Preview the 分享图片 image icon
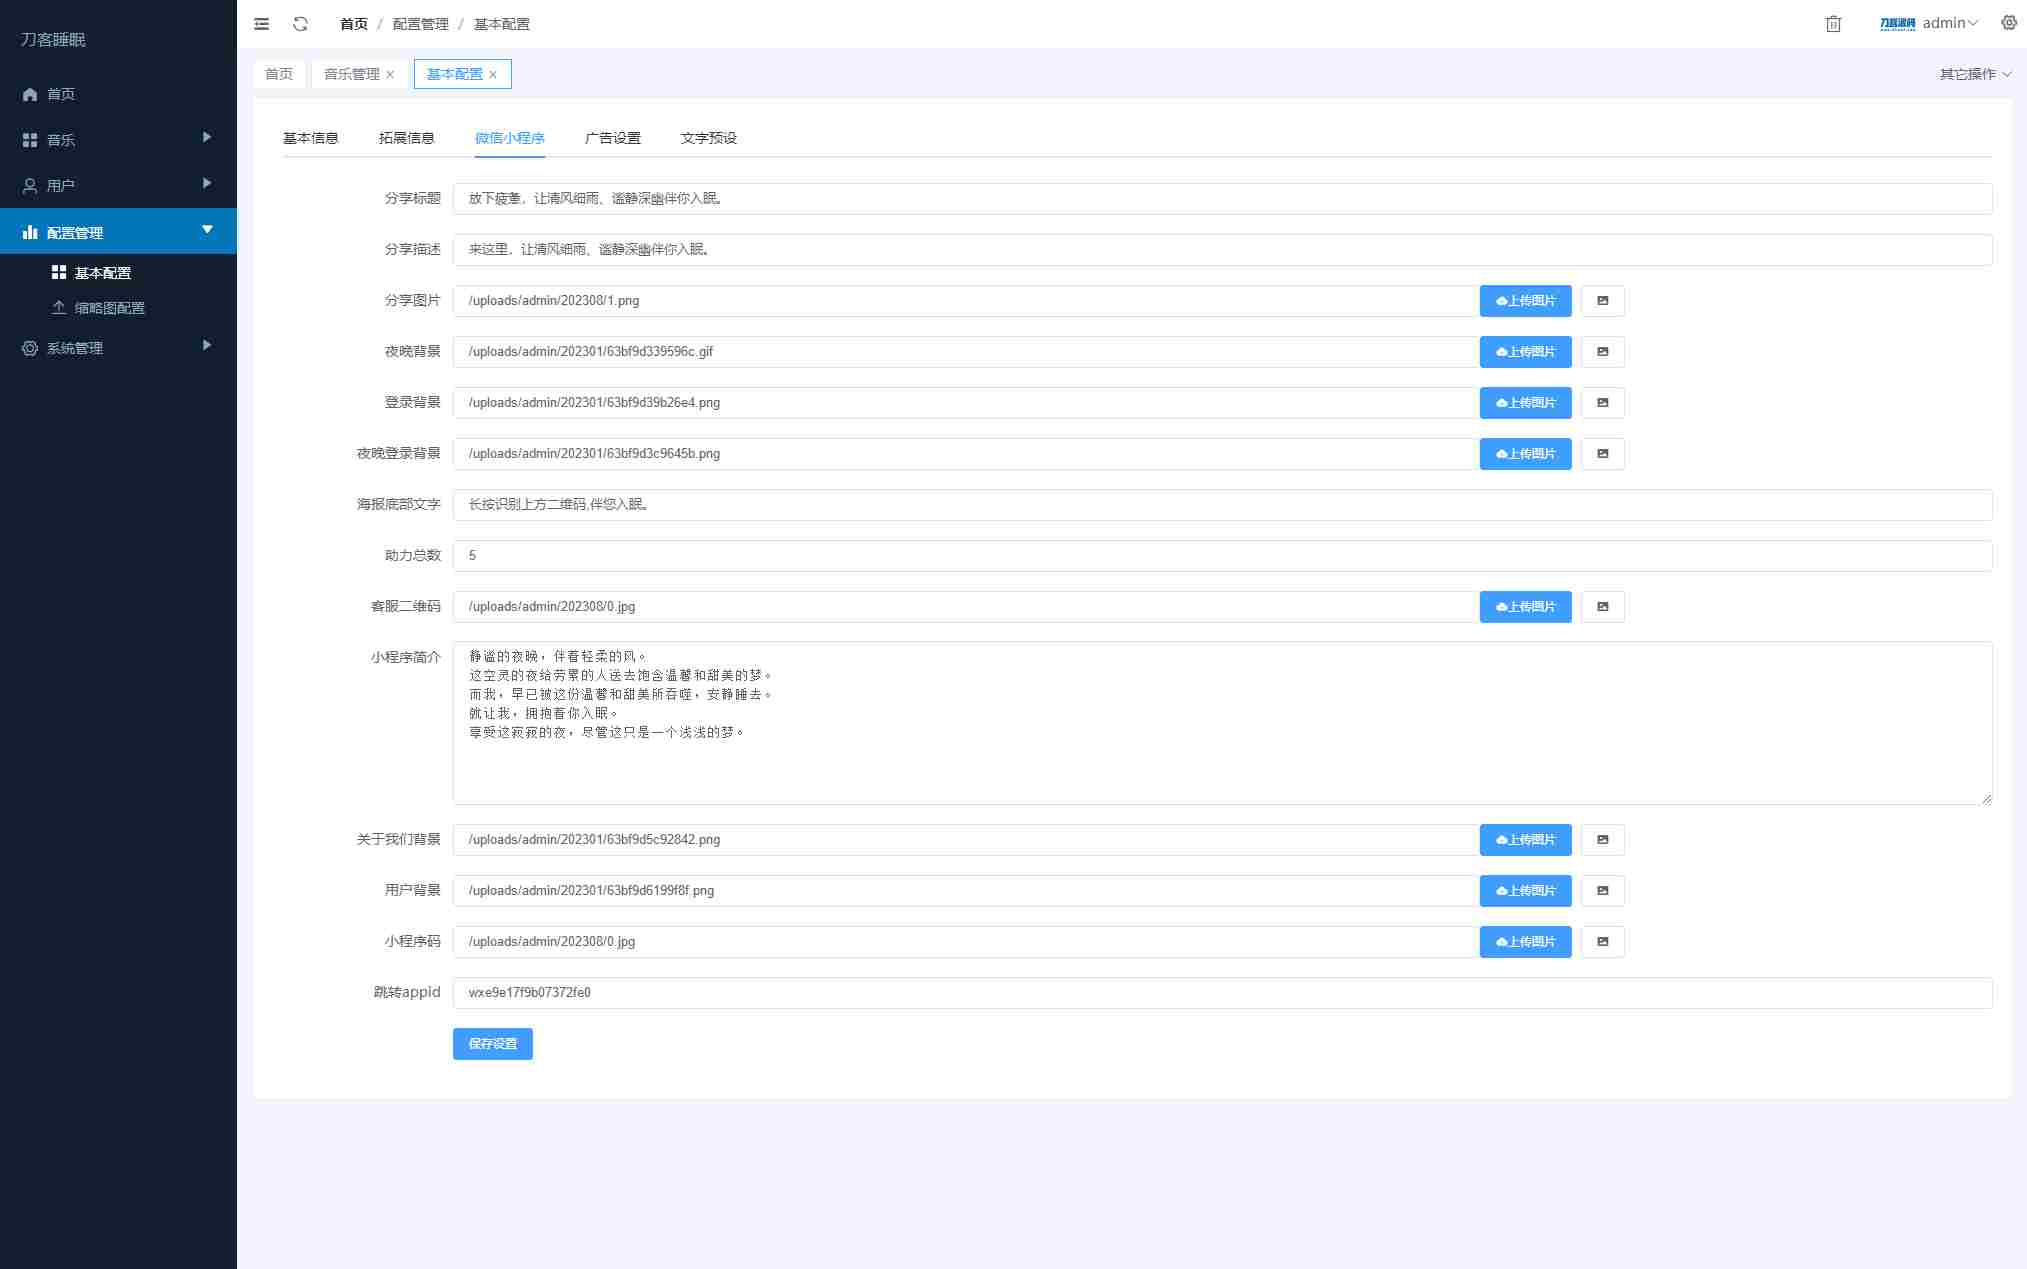Screen dimensions: 2027x1269 click(x=1602, y=301)
